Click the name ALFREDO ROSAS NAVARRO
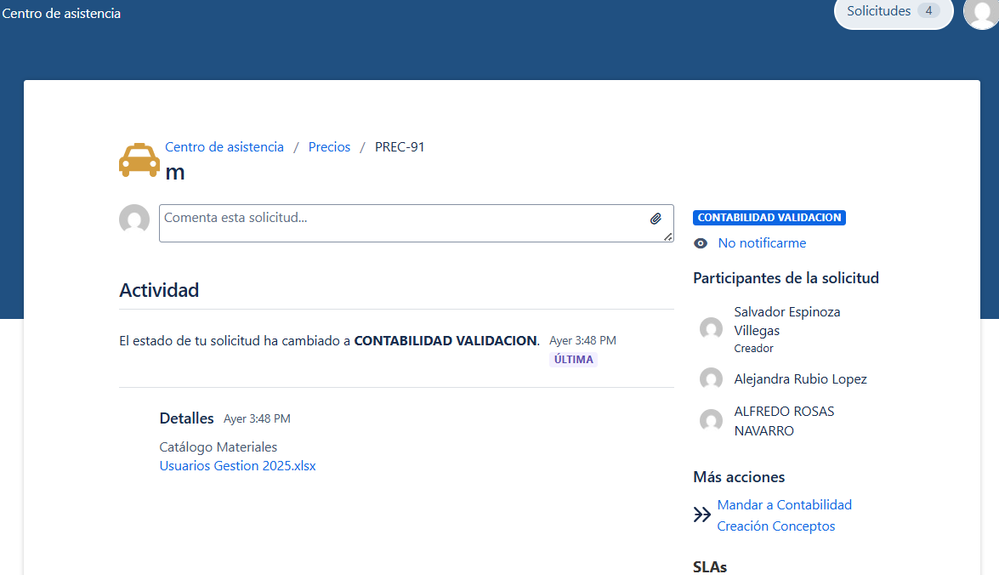 (x=784, y=421)
